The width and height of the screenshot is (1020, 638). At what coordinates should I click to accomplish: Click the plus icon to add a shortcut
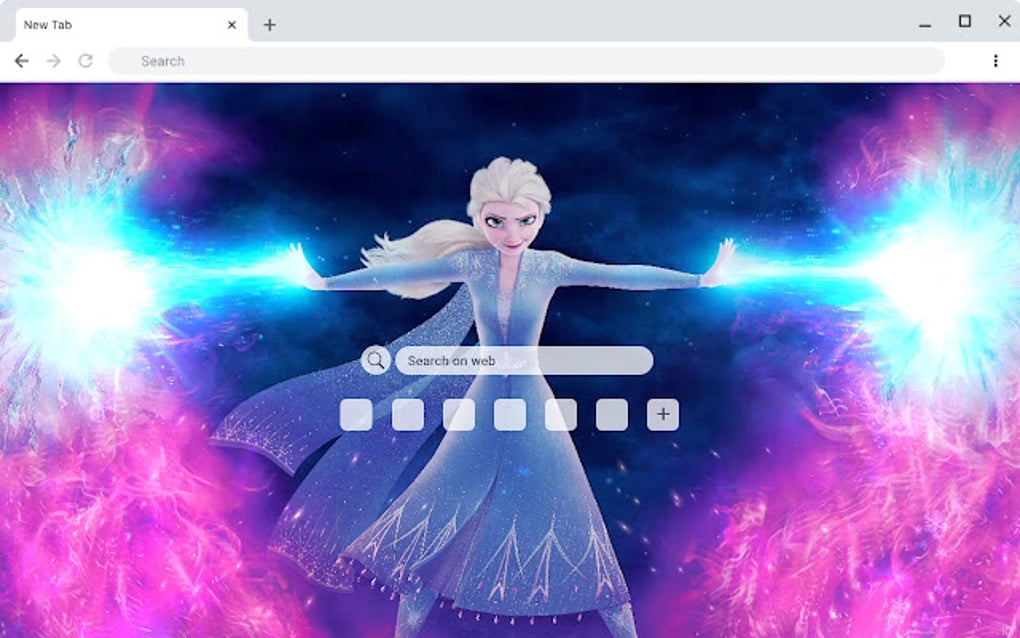pyautogui.click(x=661, y=414)
